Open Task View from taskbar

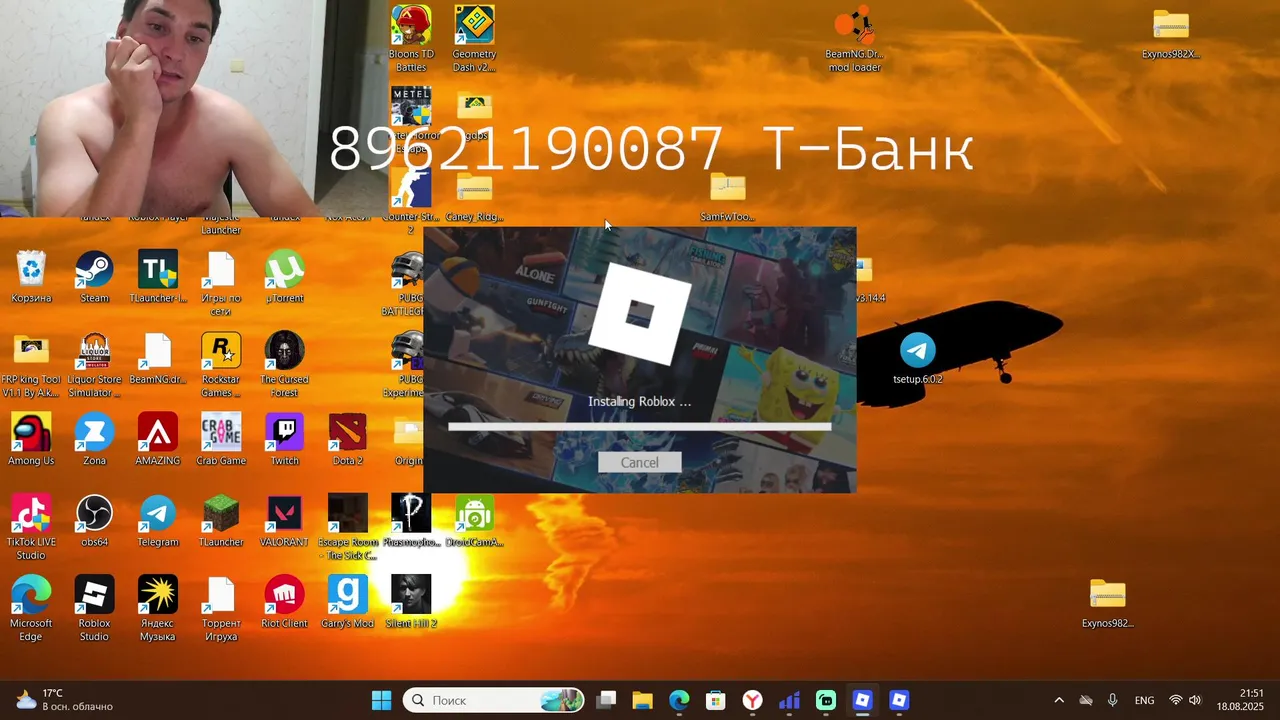[x=606, y=700]
